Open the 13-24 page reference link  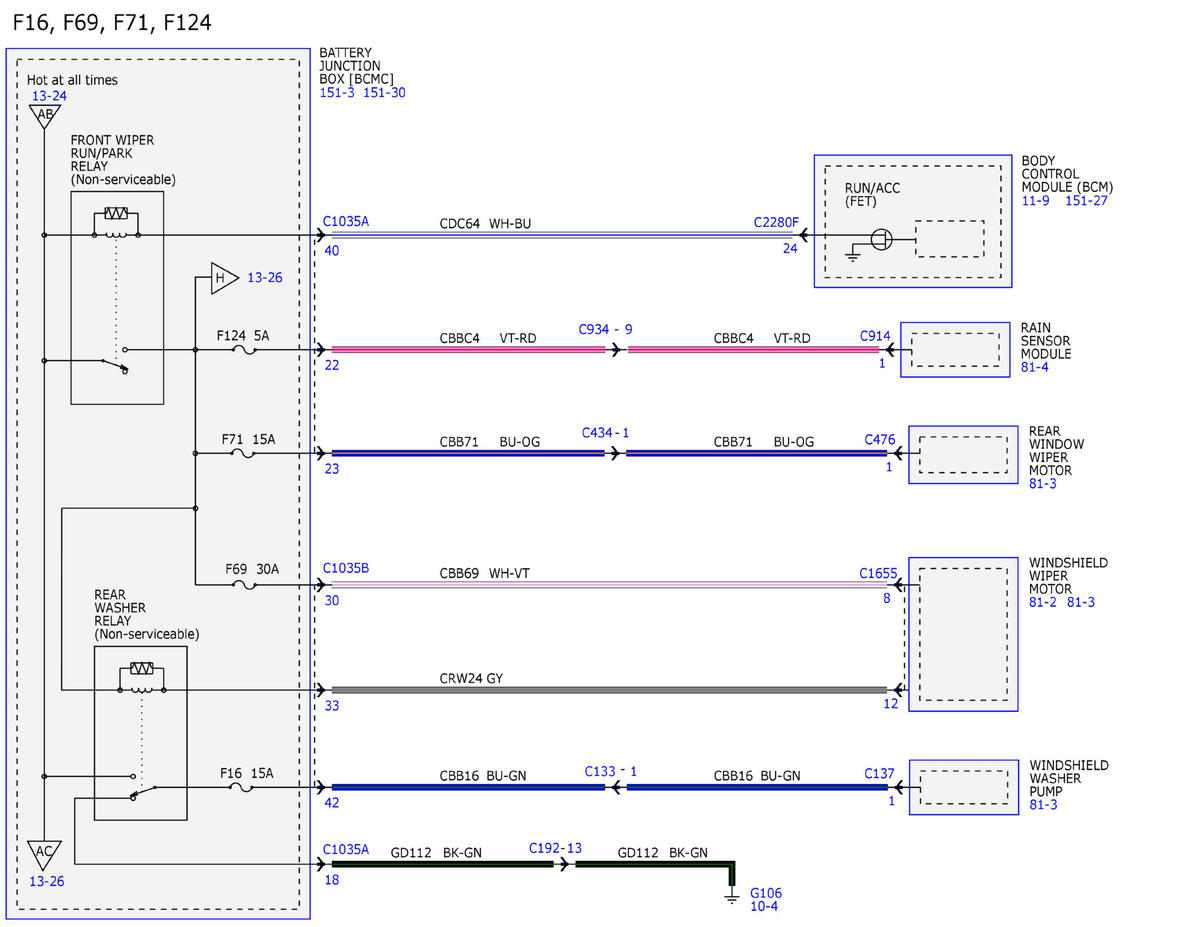(x=49, y=96)
